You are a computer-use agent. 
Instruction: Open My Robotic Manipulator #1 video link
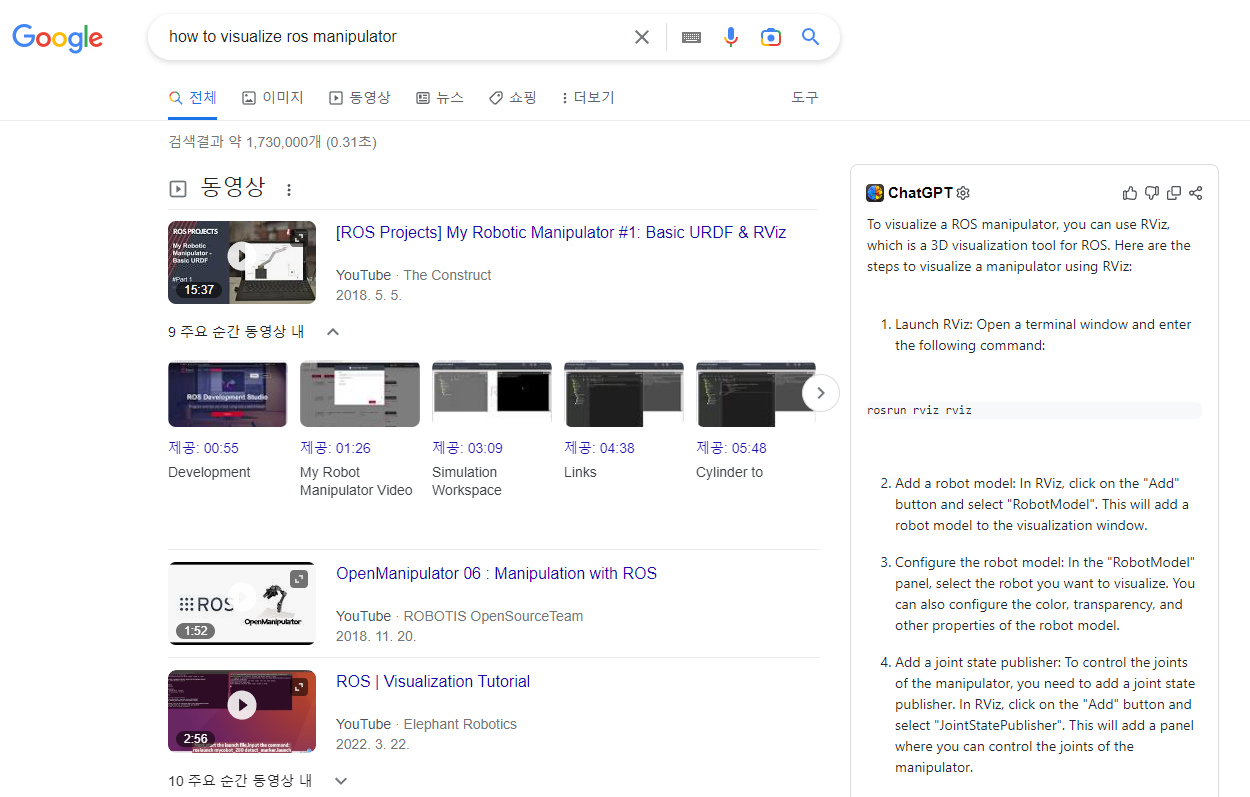coord(561,232)
